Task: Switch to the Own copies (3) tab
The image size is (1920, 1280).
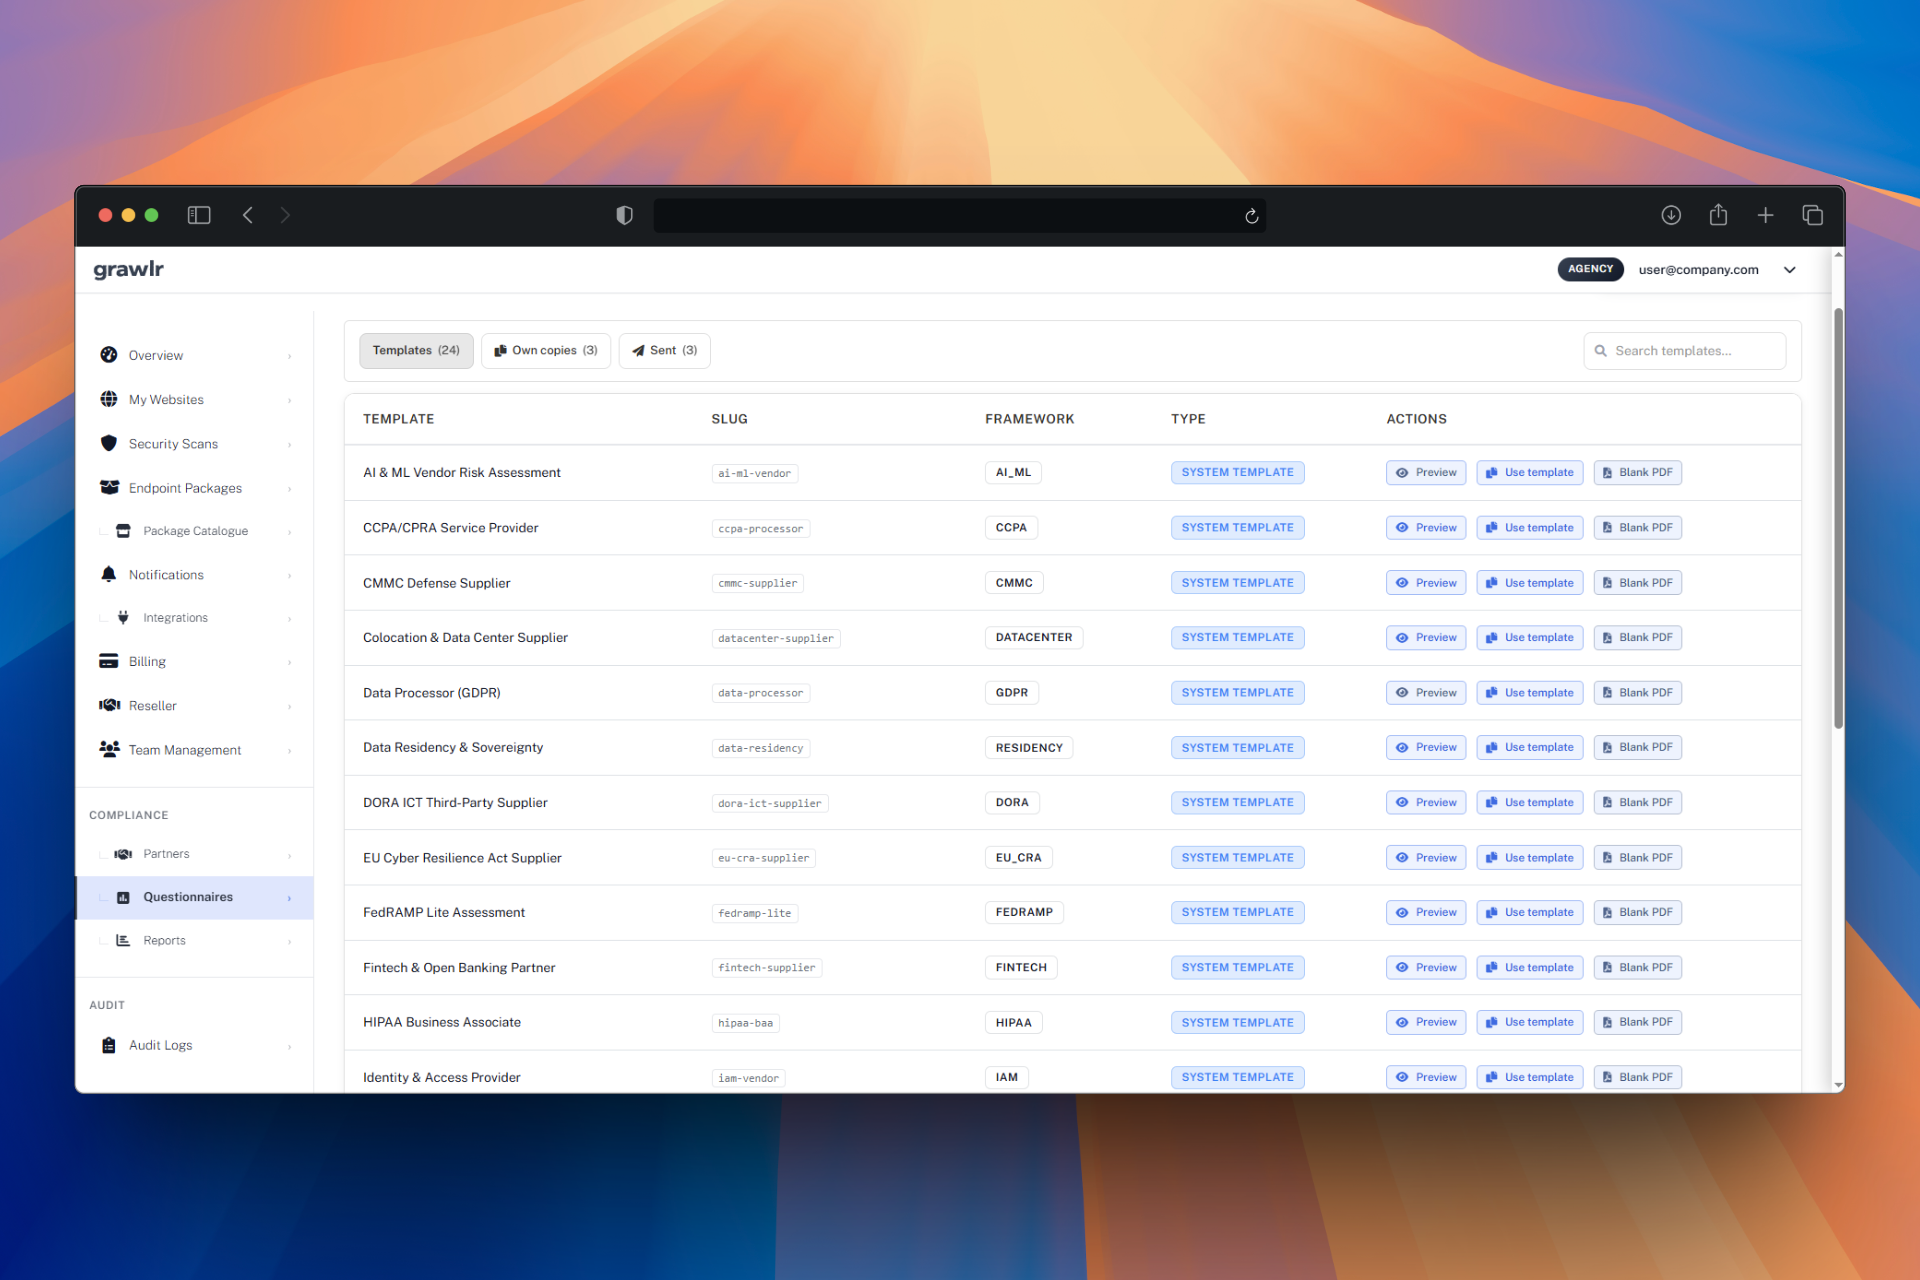Action: pyautogui.click(x=546, y=351)
